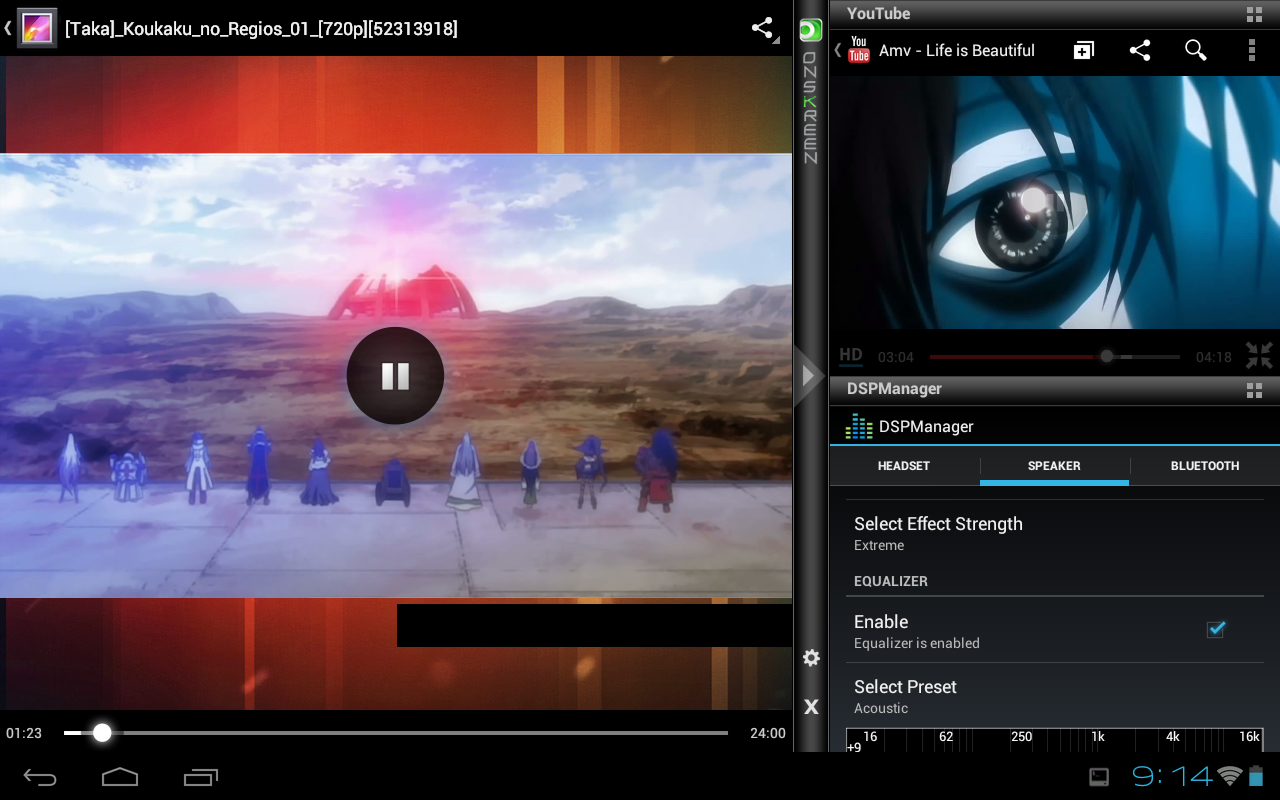This screenshot has height=800, width=1280.
Task: Tap the DSPManager panel header title
Action: tap(895, 389)
